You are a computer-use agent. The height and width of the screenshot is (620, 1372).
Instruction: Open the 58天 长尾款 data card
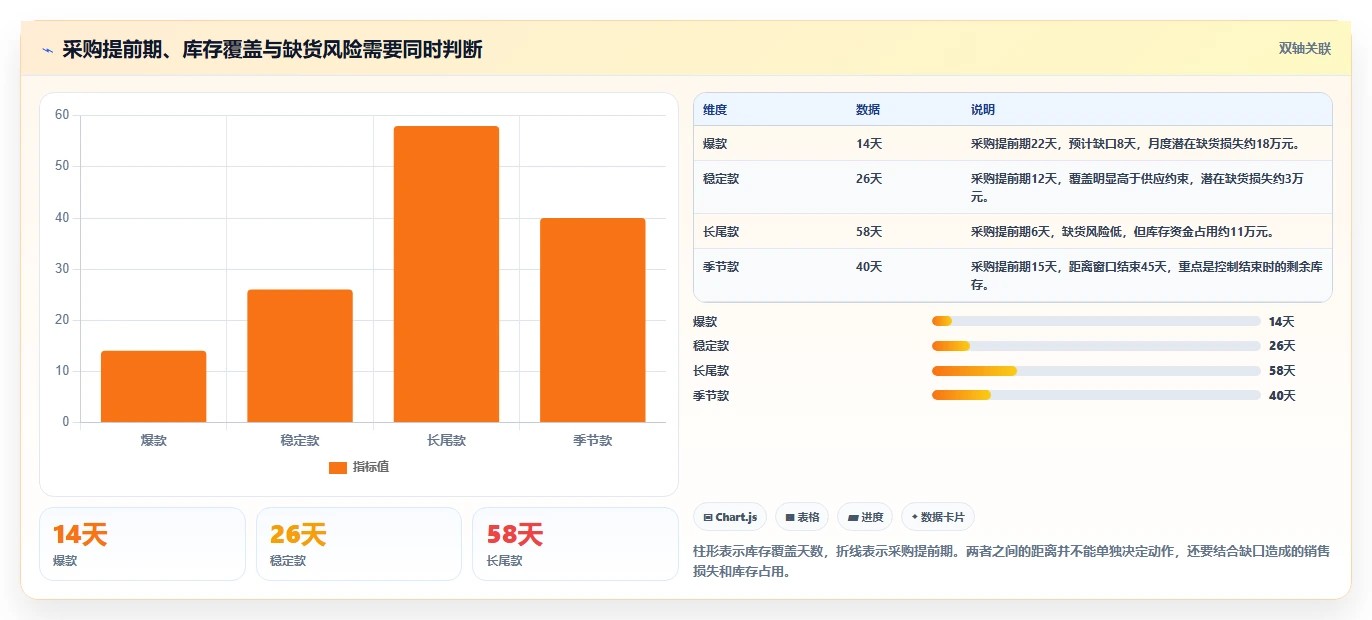[575, 544]
